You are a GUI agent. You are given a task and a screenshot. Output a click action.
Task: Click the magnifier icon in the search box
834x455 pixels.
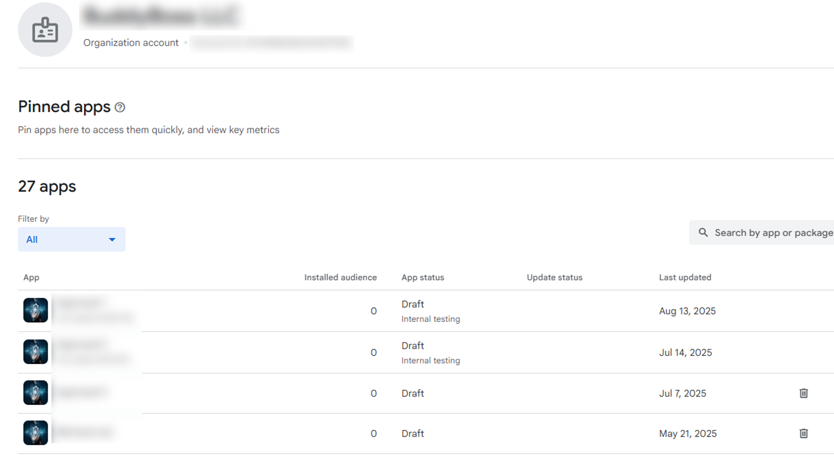coord(703,233)
